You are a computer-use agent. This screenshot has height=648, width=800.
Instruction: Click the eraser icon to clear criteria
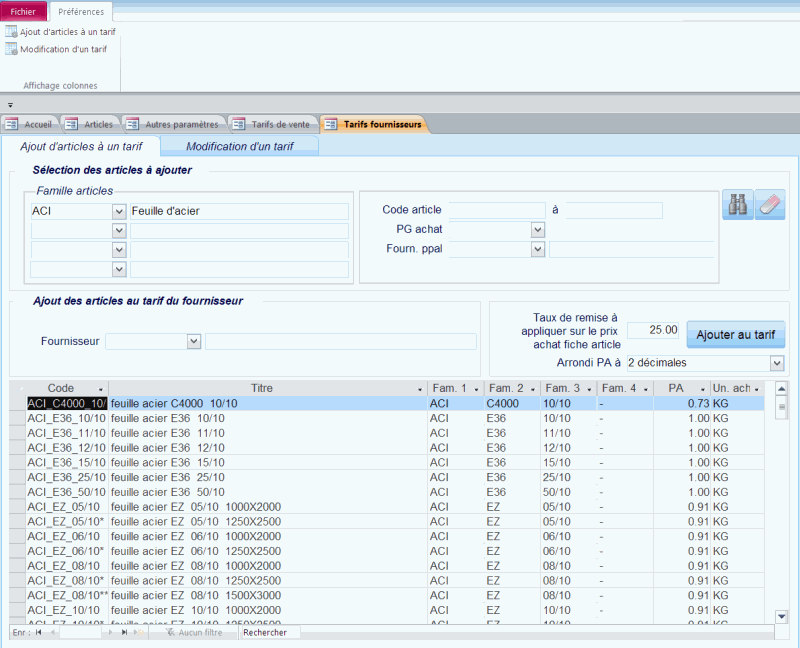coord(770,207)
